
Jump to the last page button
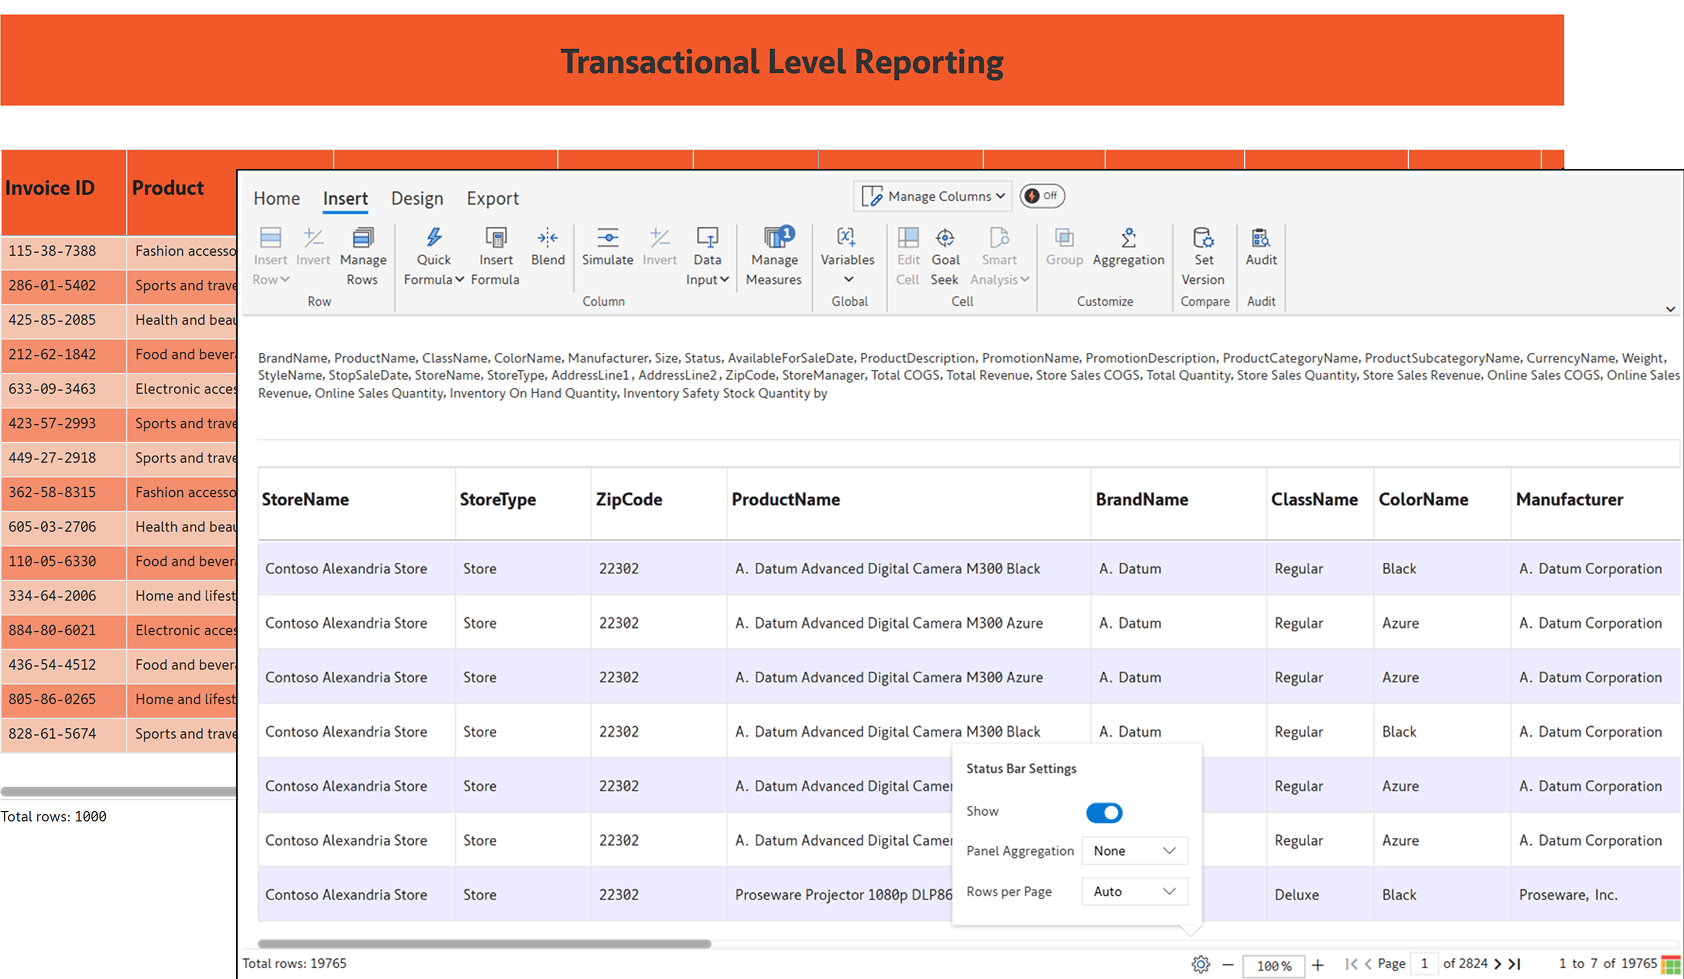(1515, 964)
